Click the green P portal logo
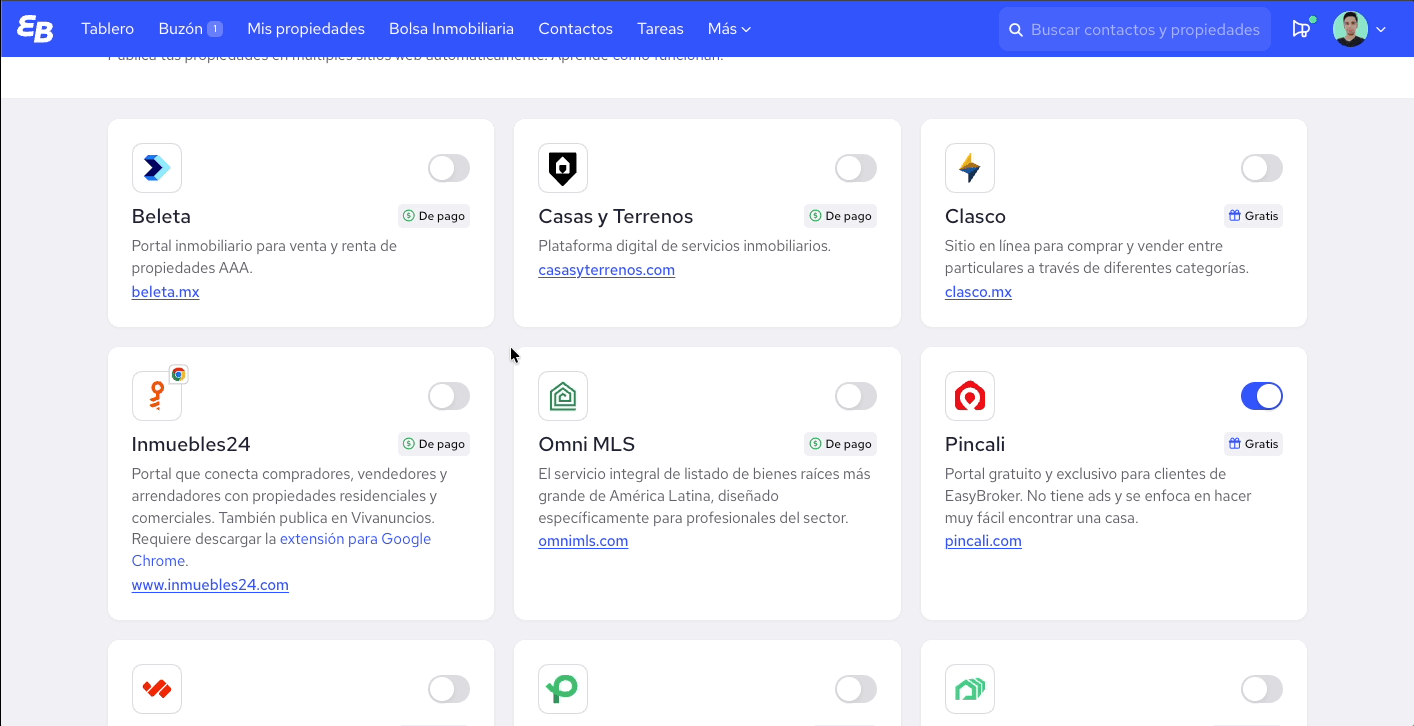 (x=563, y=689)
